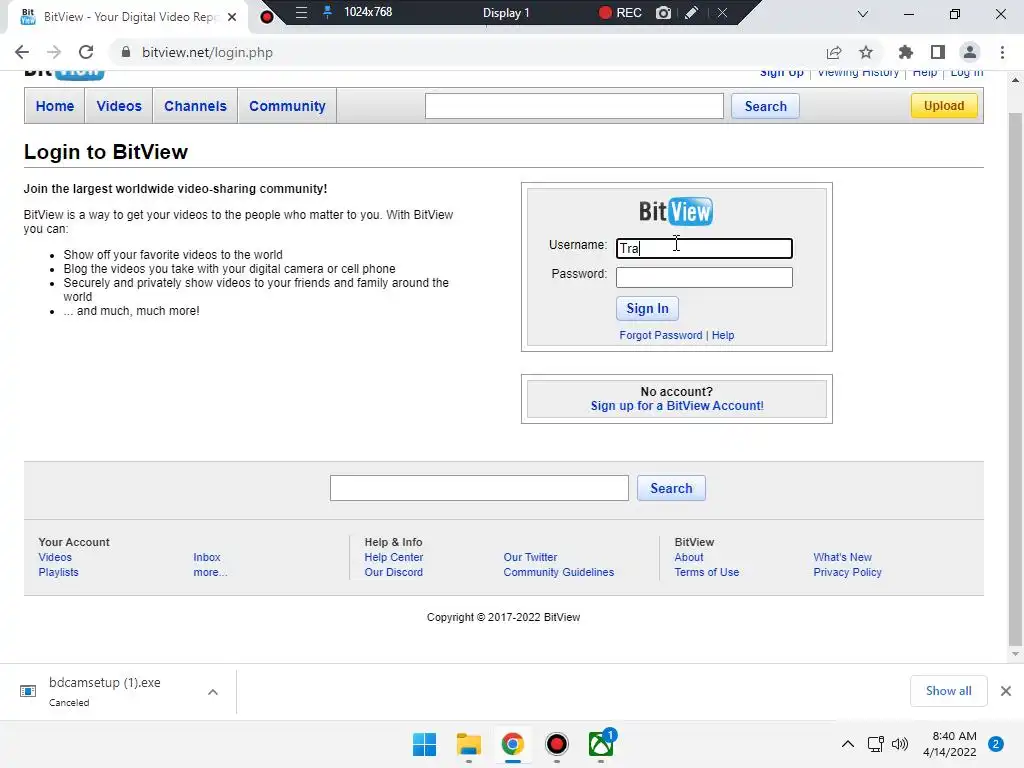Click the browser forward arrow
1024x768 pixels.
pos(54,52)
